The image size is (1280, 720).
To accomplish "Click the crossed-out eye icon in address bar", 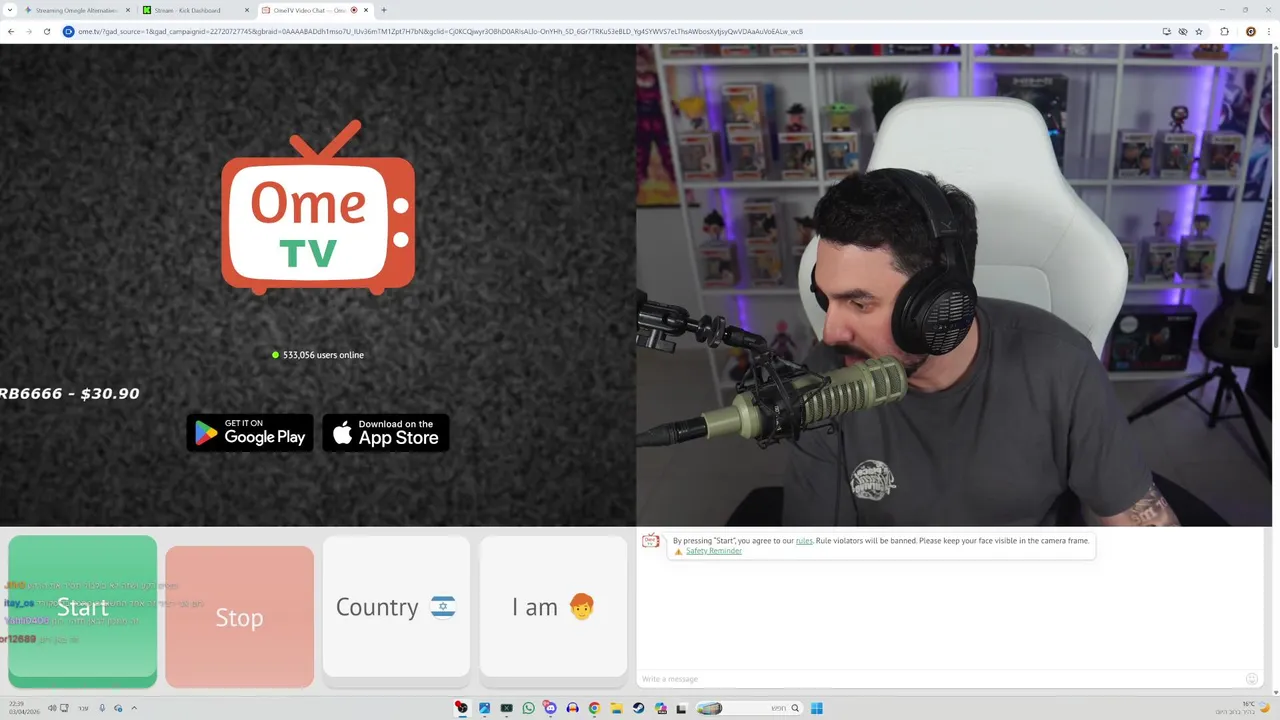I will 1182,31.
